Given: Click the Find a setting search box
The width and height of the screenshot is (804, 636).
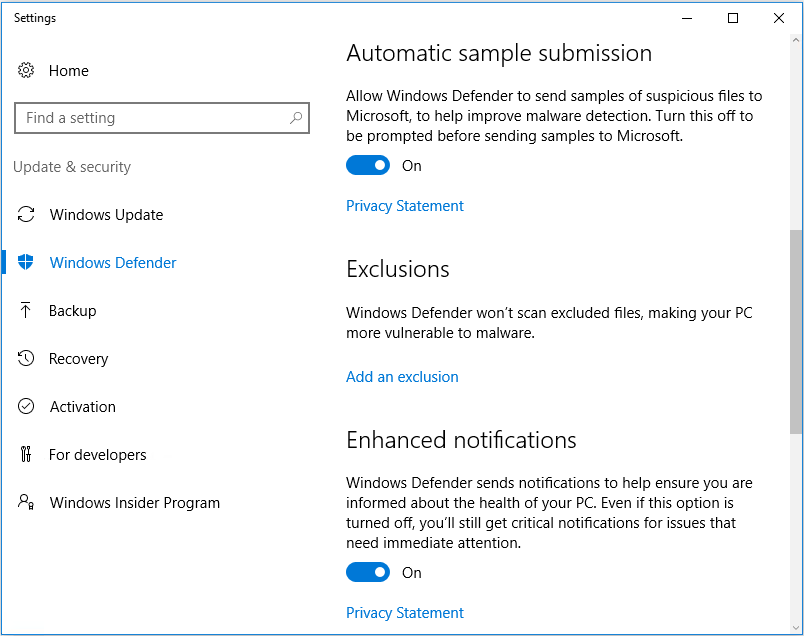Looking at the screenshot, I should [x=150, y=118].
